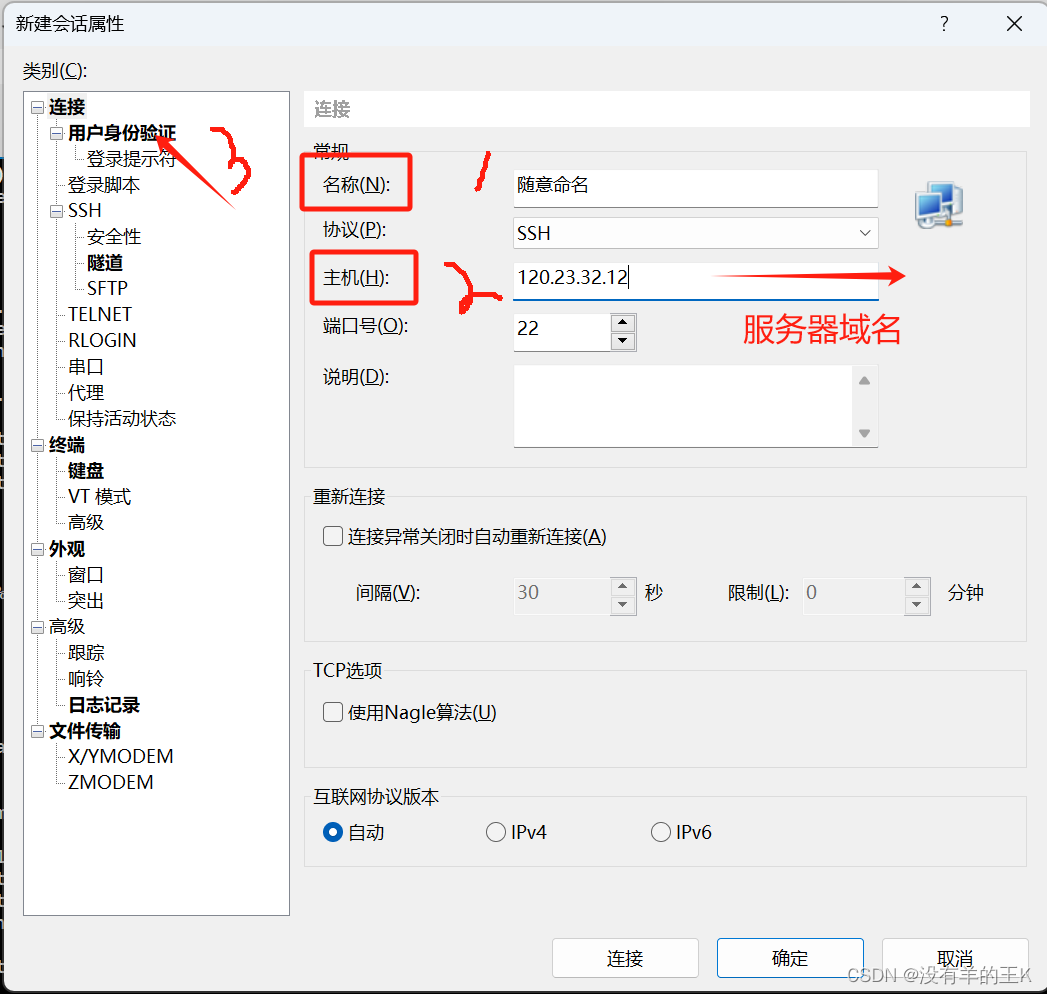Screen dimensions: 1047x994
Task: Select 跟踪 in category tree
Action: tap(85, 653)
